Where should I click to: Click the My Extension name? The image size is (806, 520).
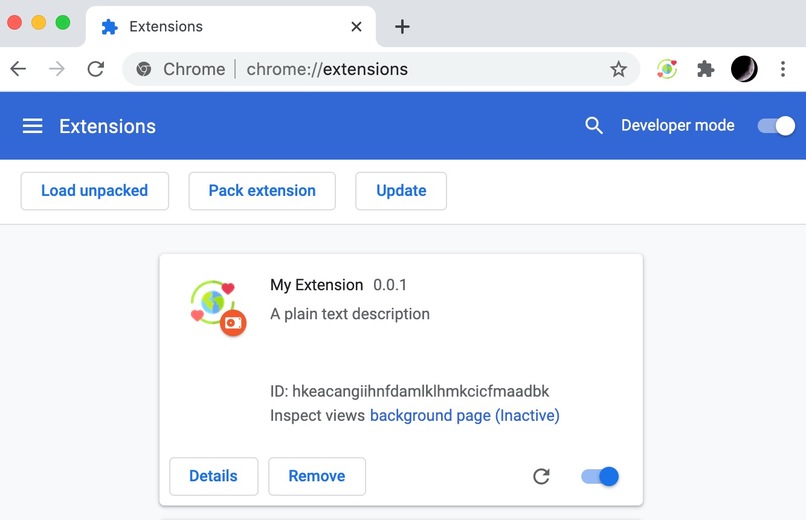[317, 285]
